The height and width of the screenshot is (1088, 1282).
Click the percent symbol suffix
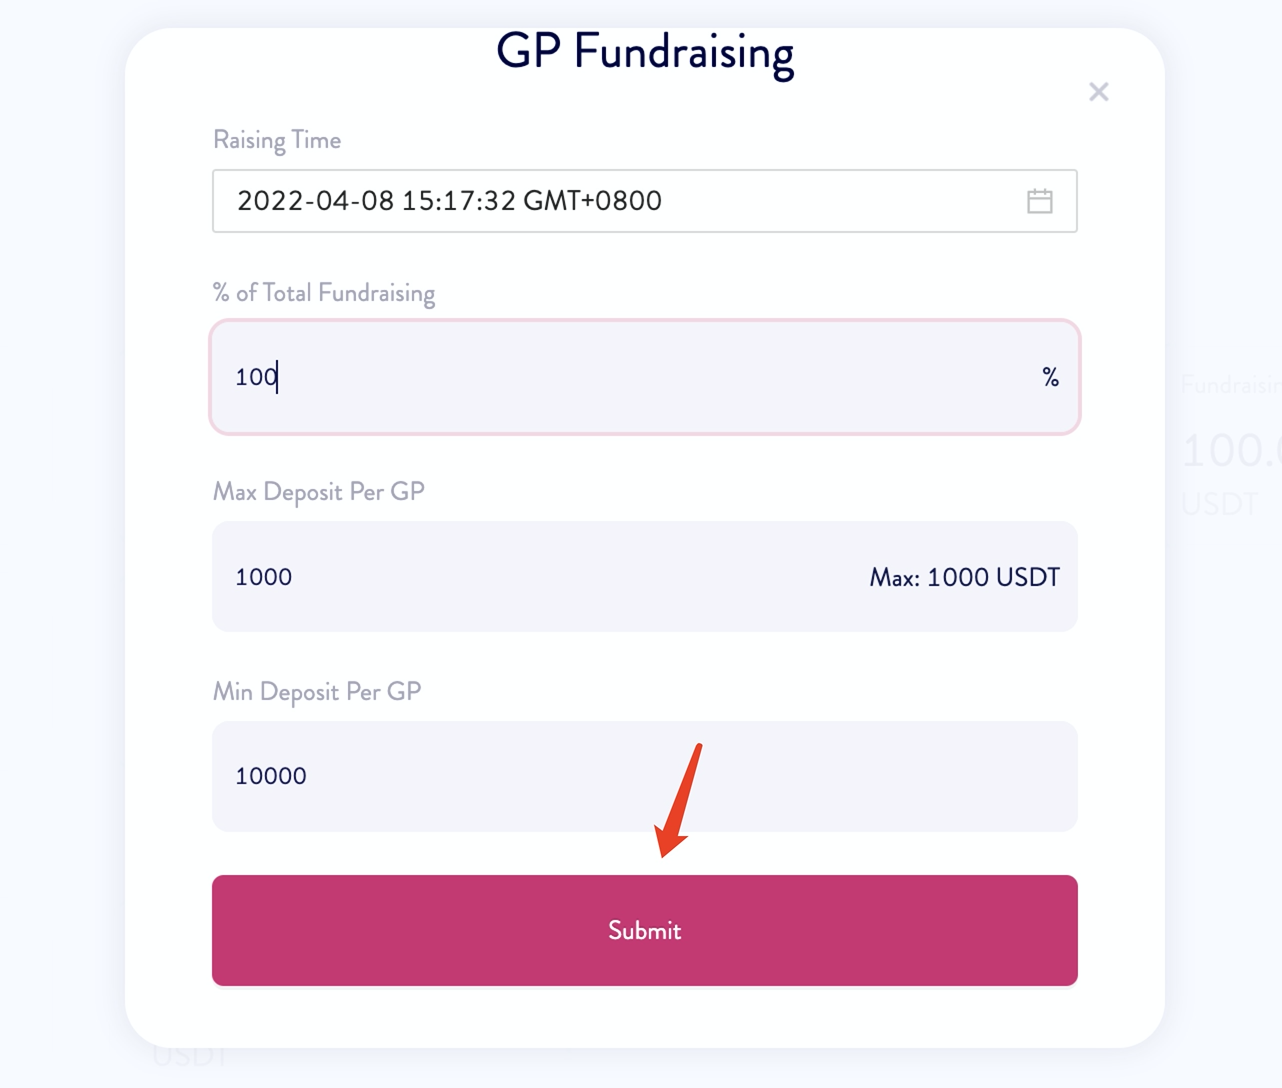point(1050,377)
